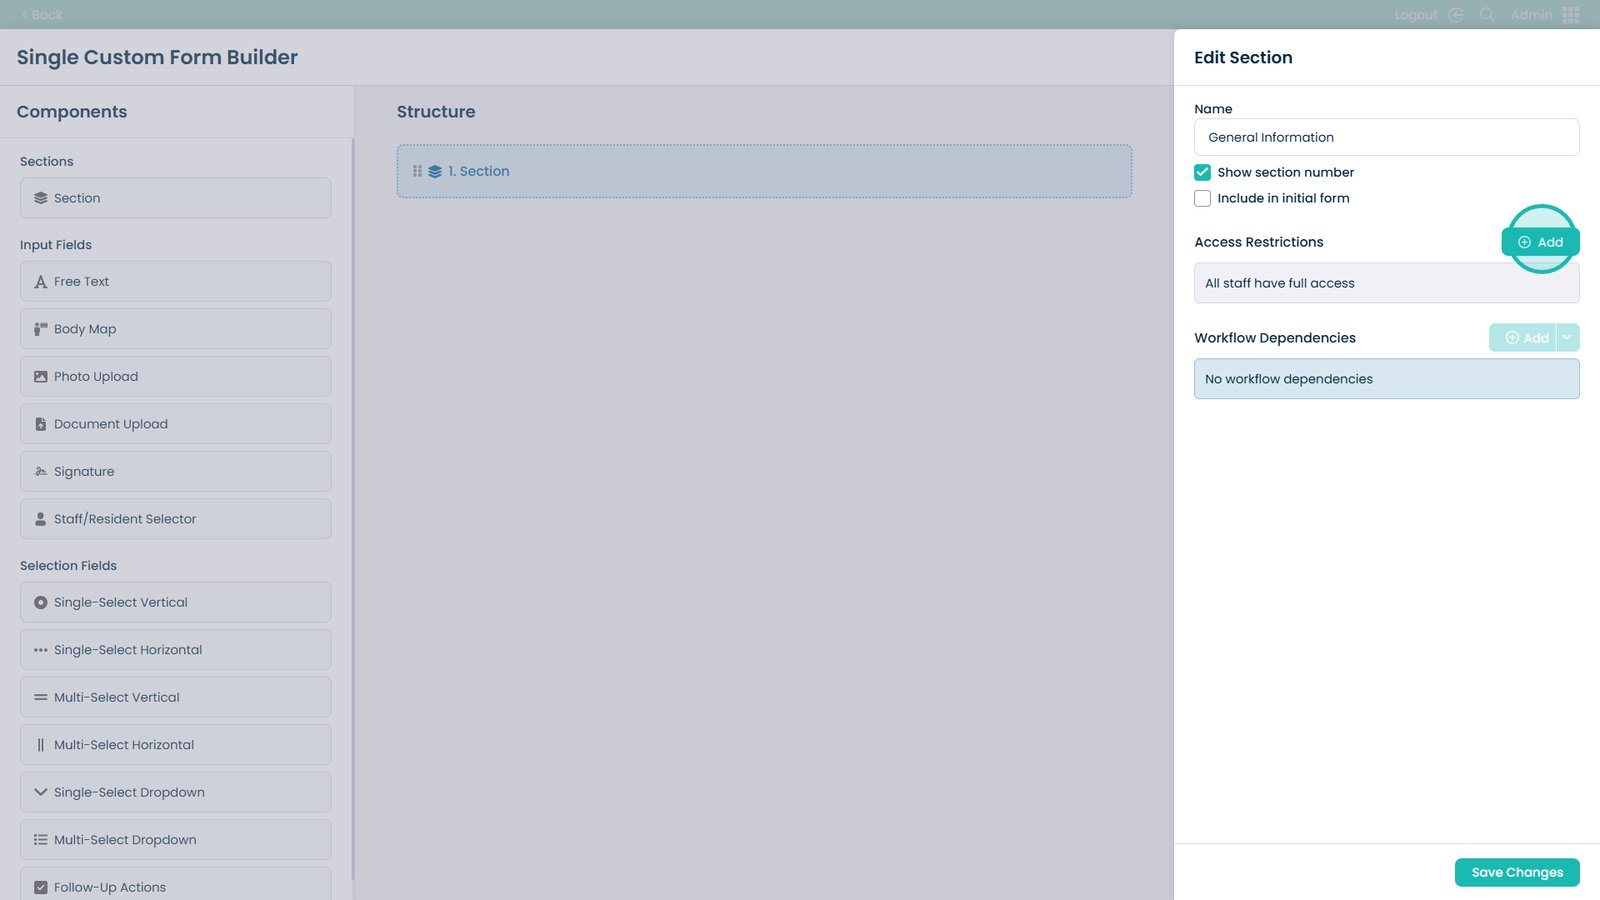The image size is (1600, 900).
Task: Click Add next to Workflow Dependencies
Action: [x=1523, y=338]
